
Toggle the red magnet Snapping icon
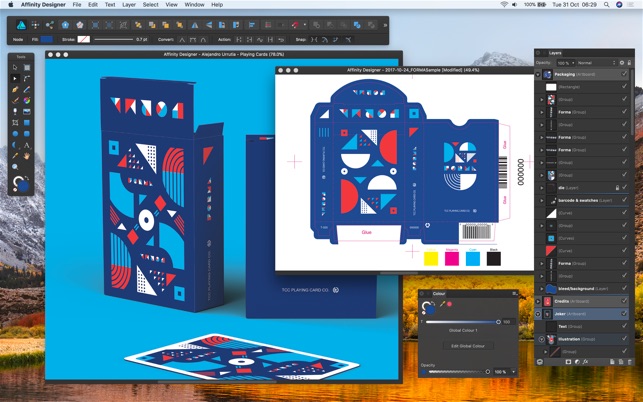[x=295, y=25]
